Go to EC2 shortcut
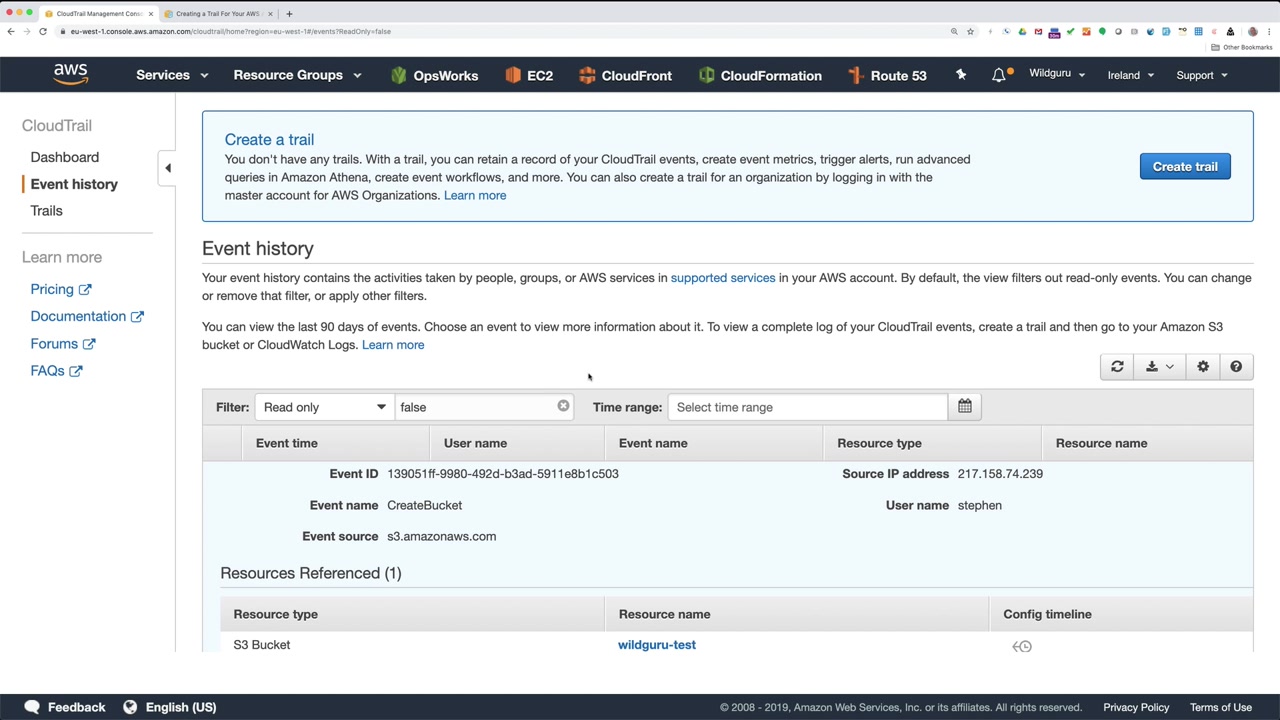1280x720 pixels. (529, 75)
